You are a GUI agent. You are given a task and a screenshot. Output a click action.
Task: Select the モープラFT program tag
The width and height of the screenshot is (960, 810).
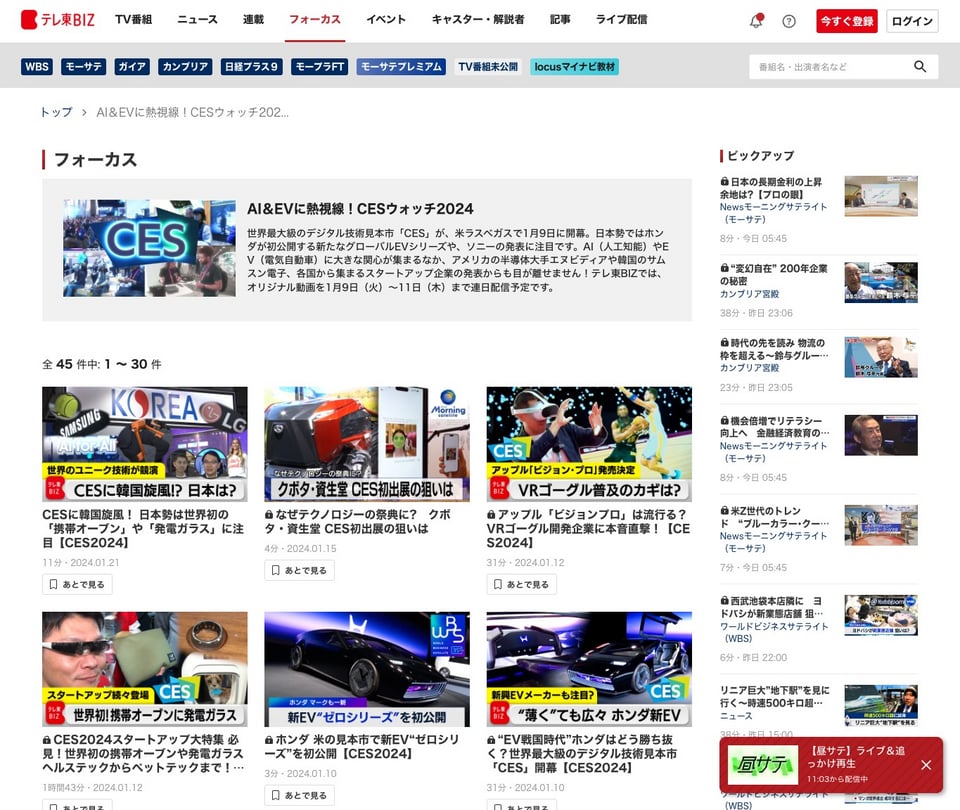[320, 67]
